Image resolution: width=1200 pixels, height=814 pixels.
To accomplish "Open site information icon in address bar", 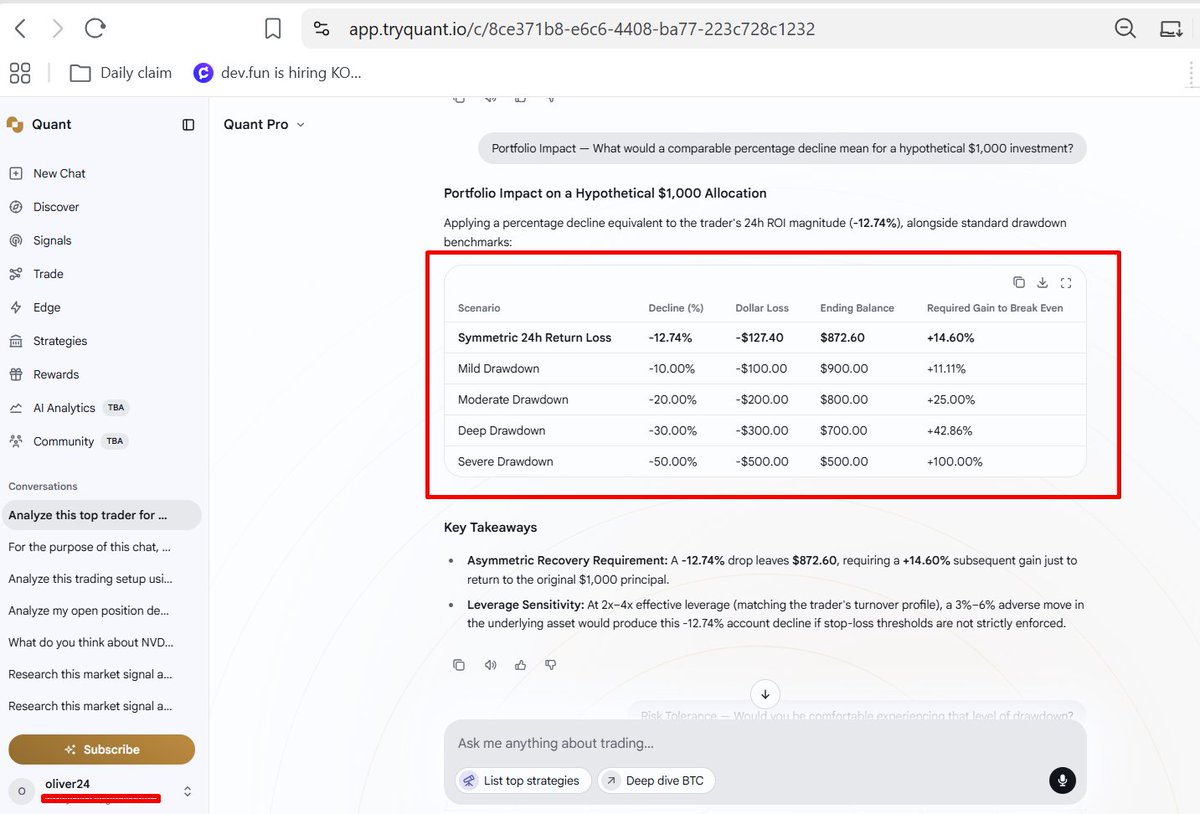I will [321, 29].
